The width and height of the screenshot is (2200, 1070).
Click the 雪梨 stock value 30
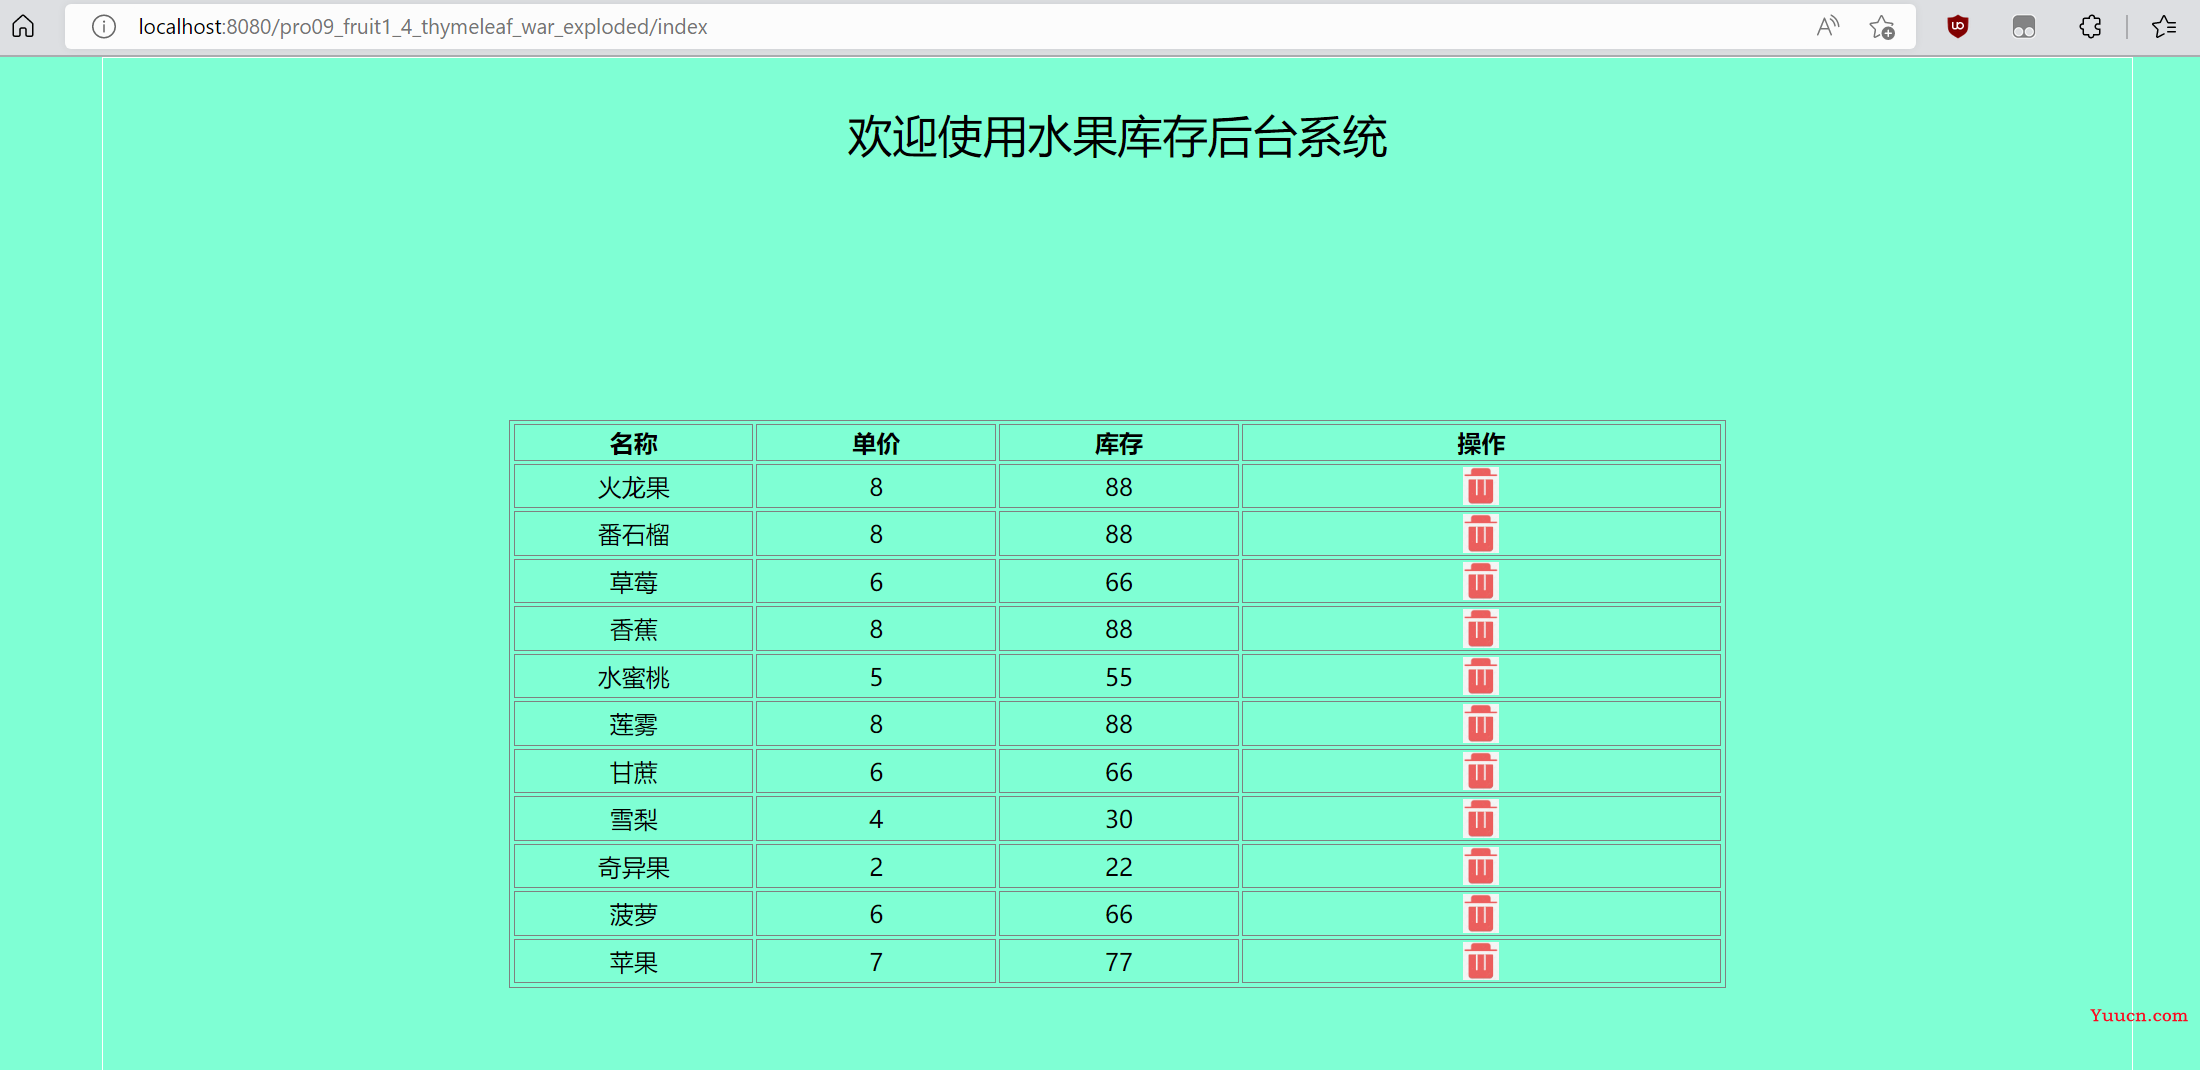[1119, 819]
